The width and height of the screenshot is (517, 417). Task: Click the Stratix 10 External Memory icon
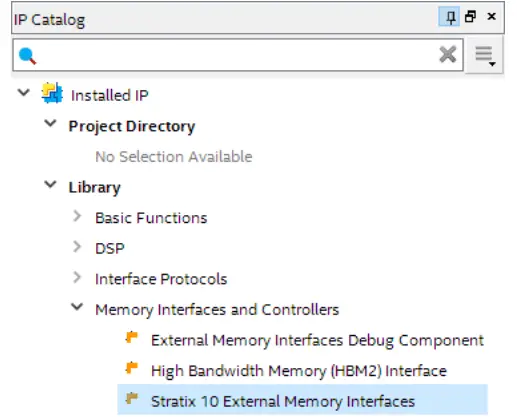coord(132,398)
